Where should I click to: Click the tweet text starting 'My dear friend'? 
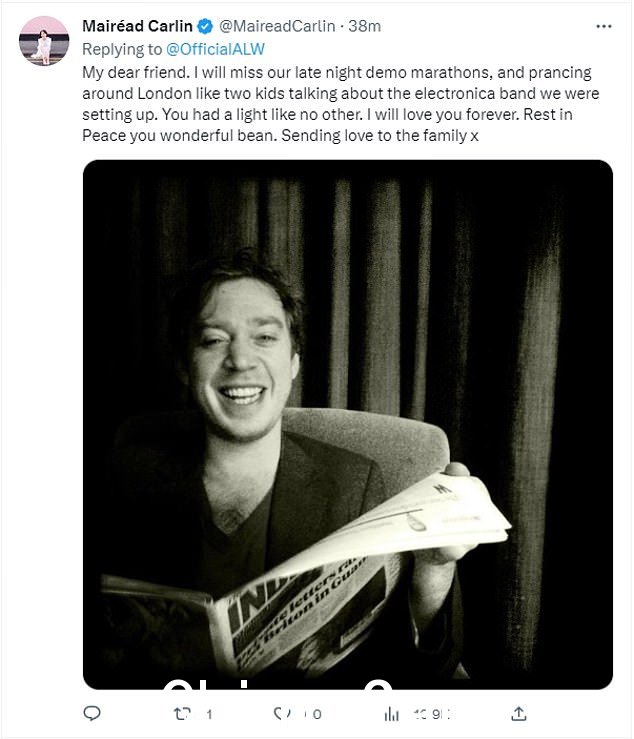340,104
